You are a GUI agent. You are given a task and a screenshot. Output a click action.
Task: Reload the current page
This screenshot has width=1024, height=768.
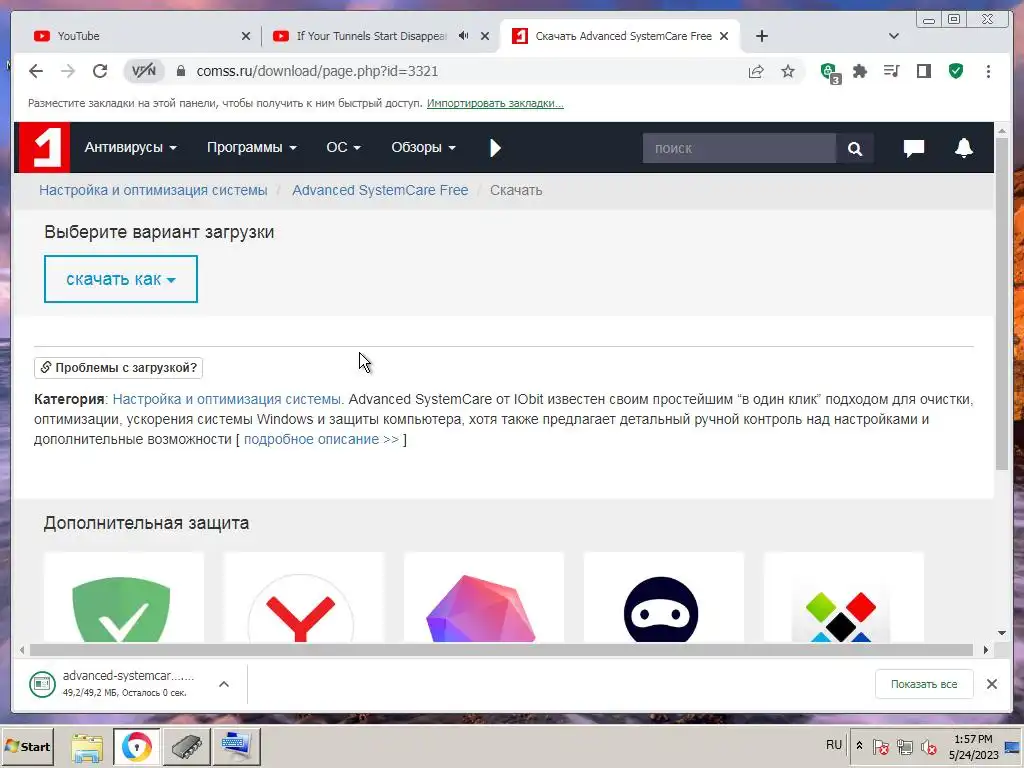pyautogui.click(x=100, y=71)
